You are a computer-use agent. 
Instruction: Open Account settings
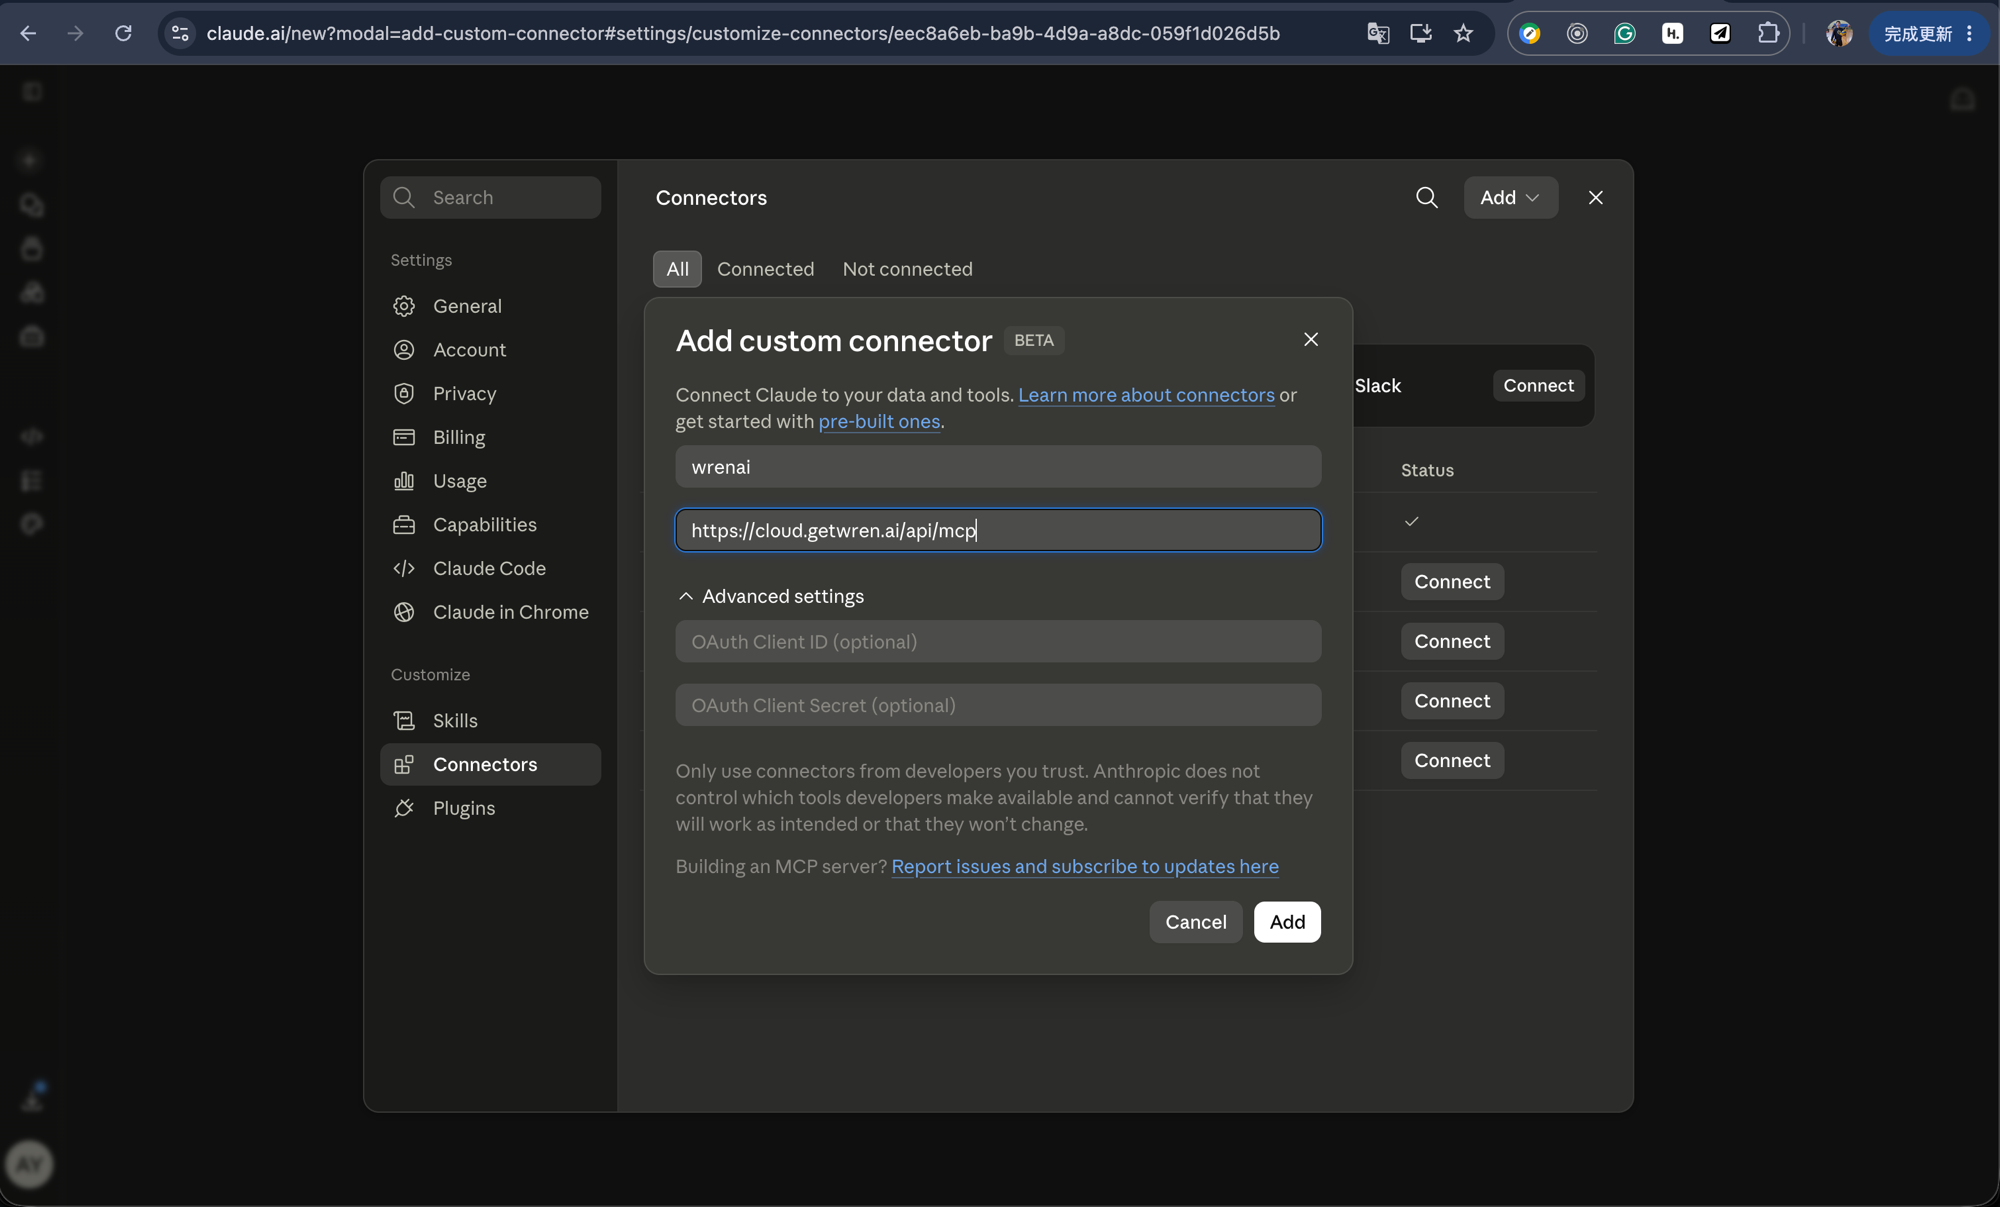[490, 350]
